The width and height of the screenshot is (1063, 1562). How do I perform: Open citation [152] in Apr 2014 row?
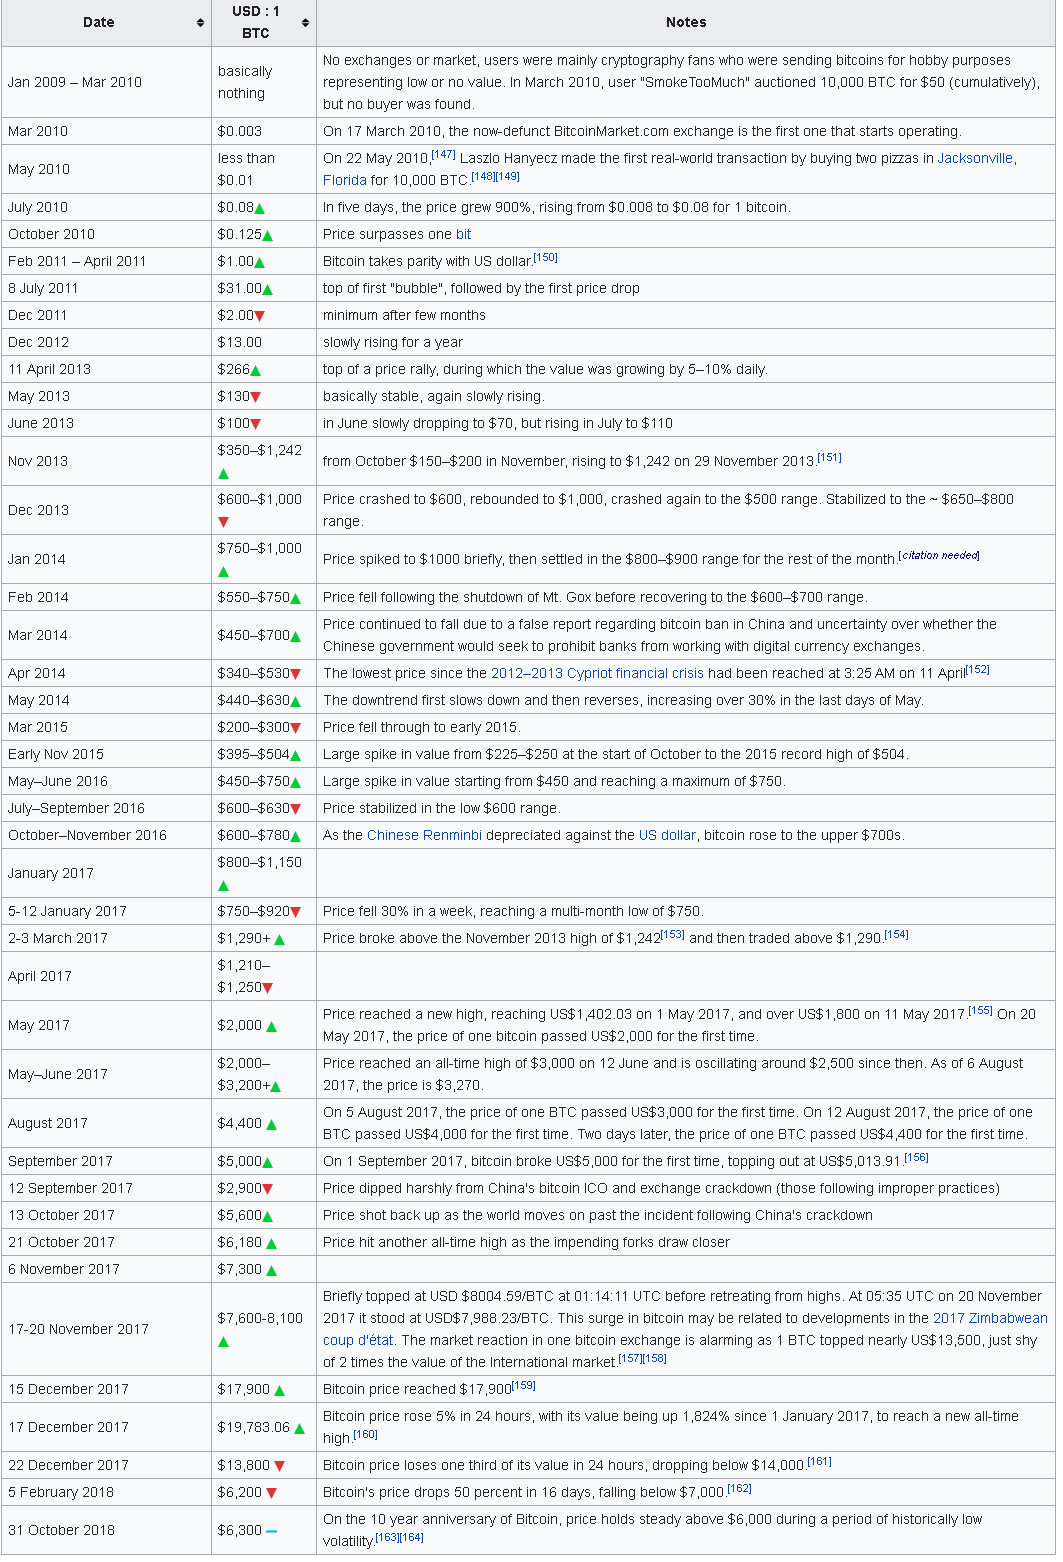point(977,669)
